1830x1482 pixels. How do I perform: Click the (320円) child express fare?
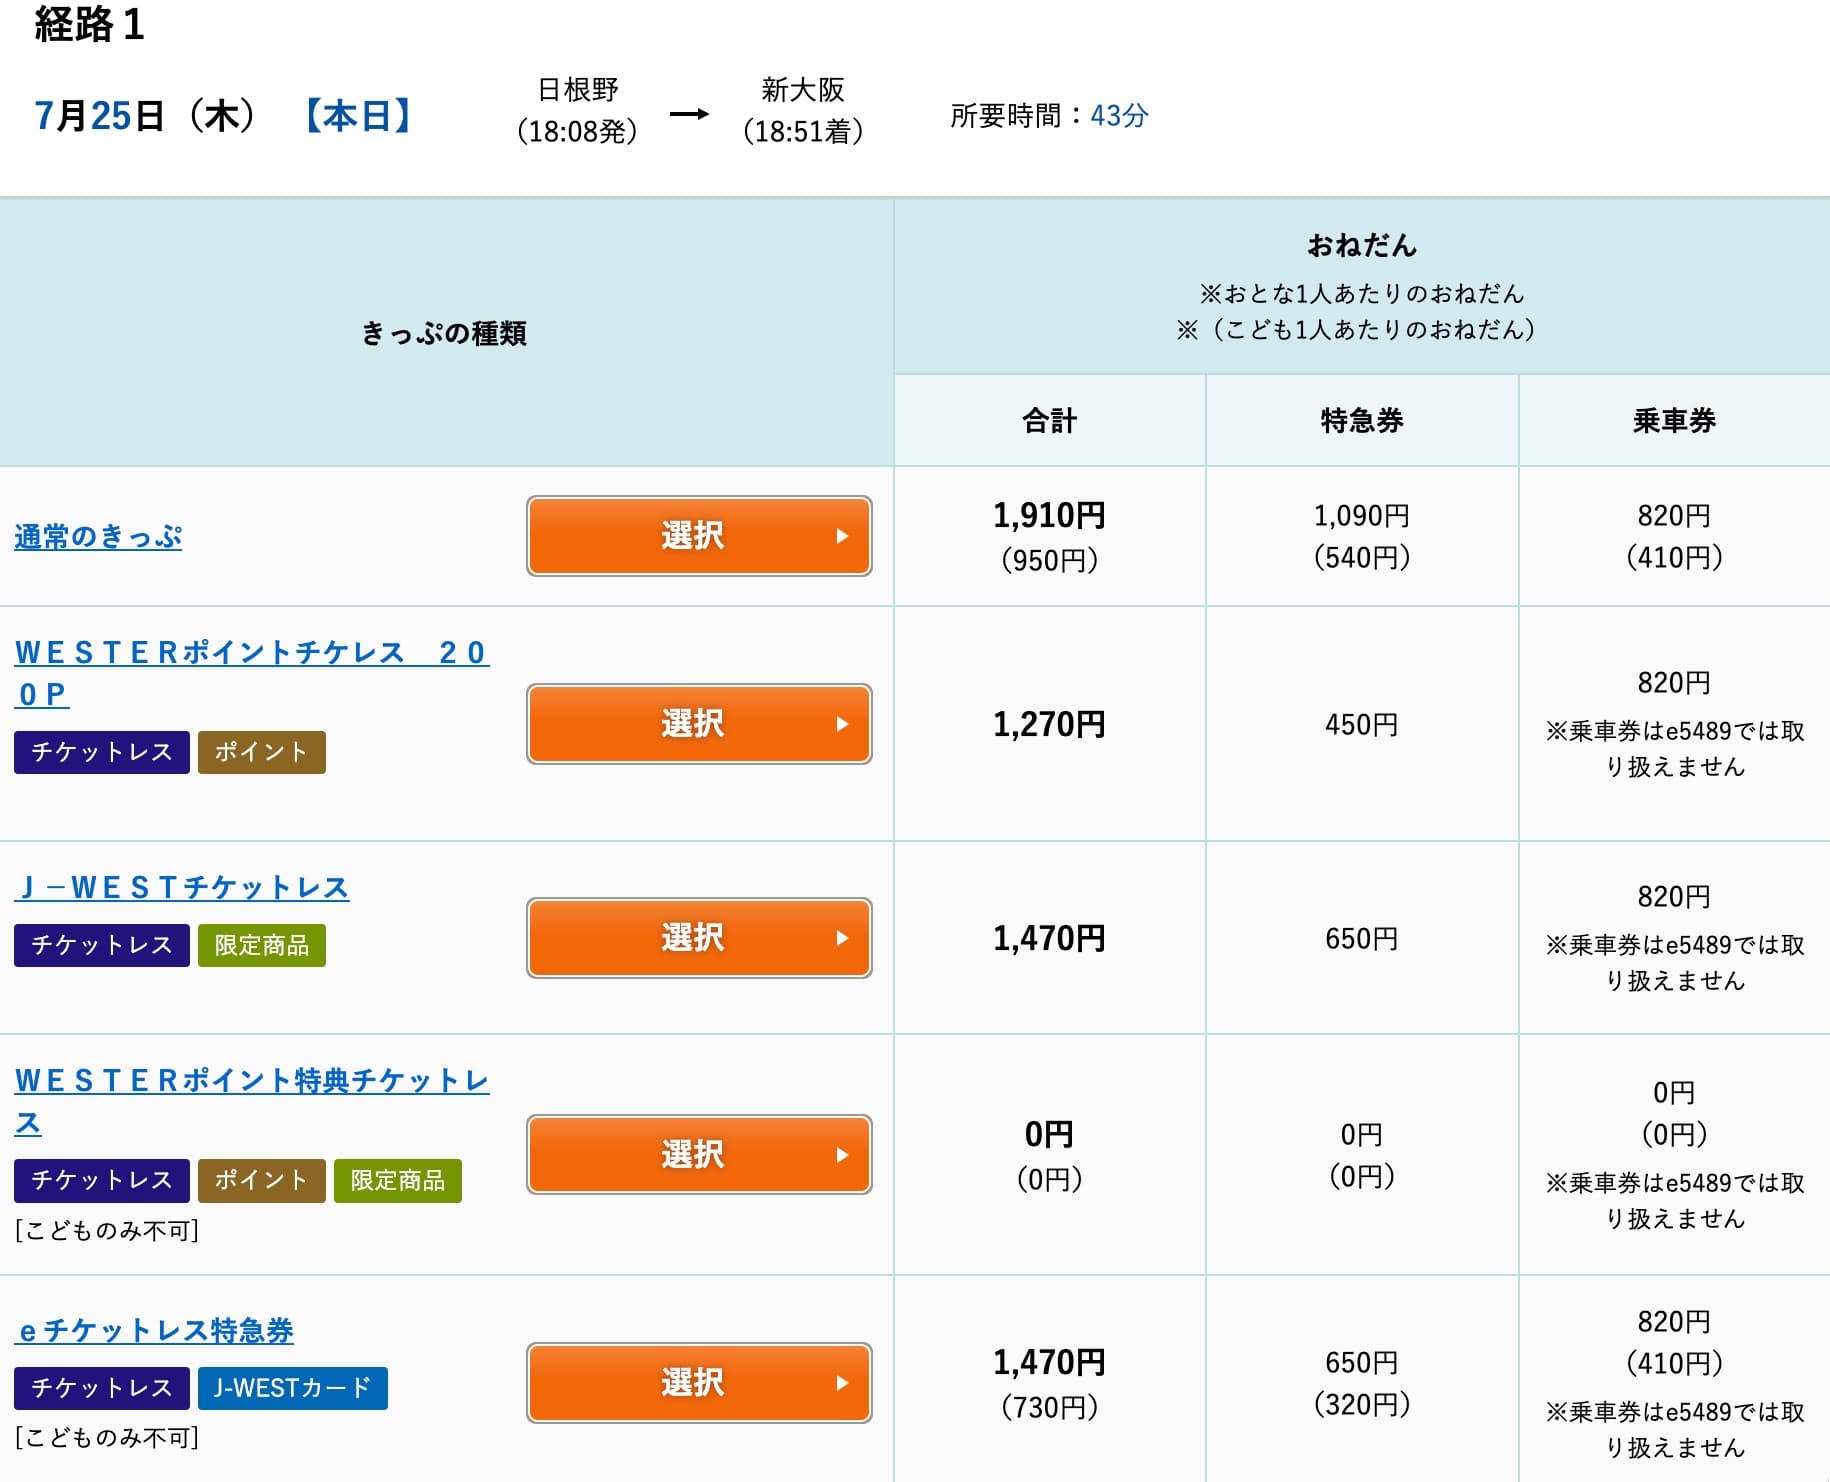click(1362, 1405)
